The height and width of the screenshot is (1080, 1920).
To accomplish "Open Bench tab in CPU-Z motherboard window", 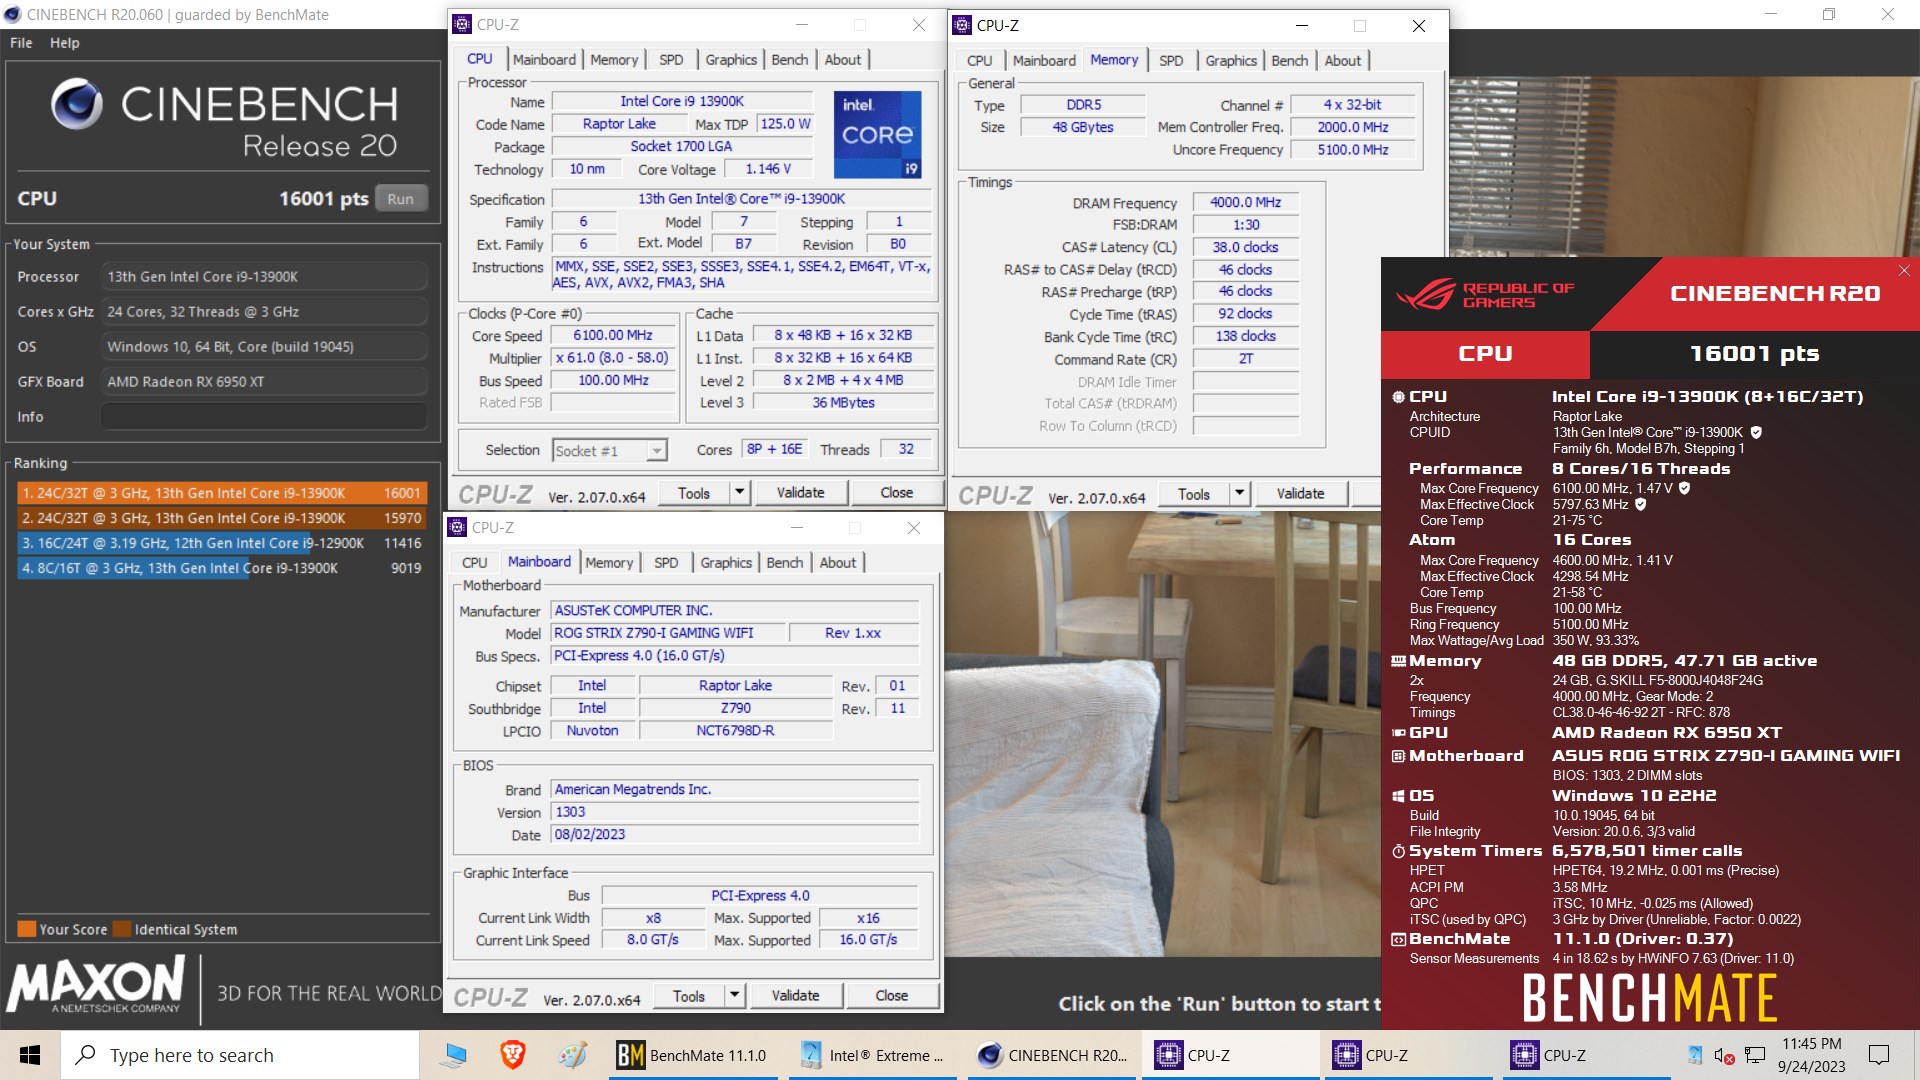I will tap(785, 563).
